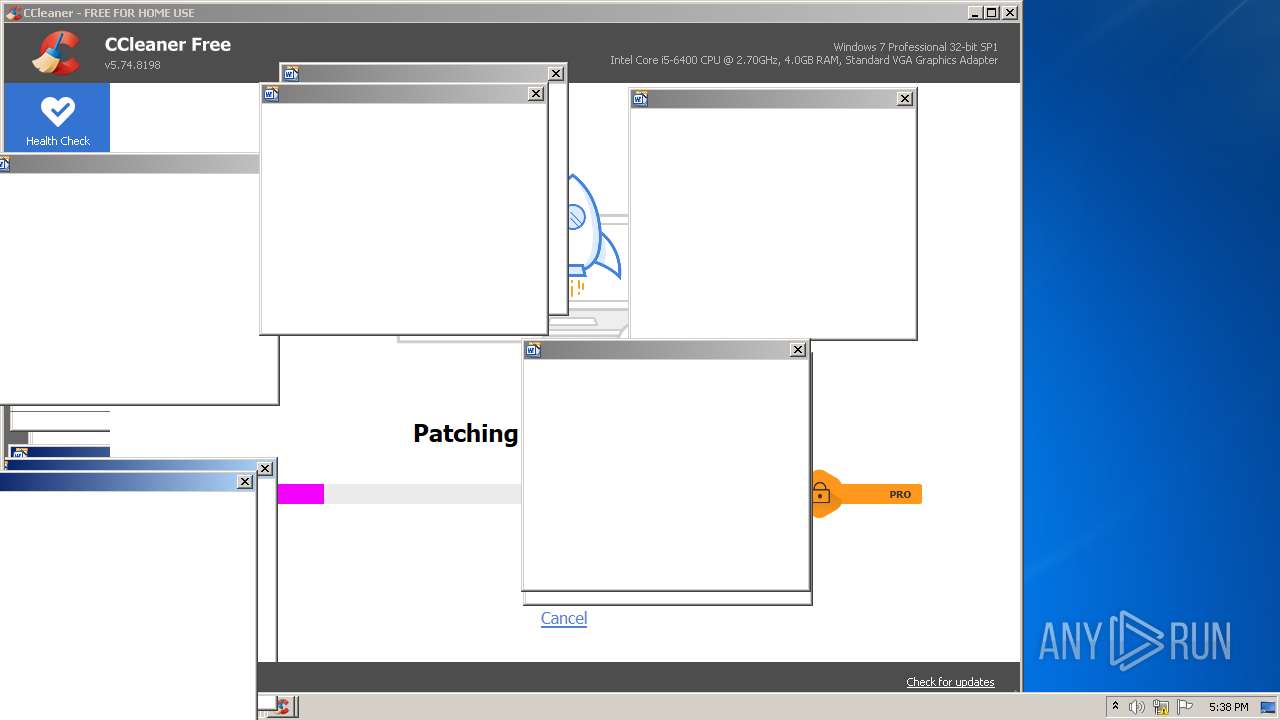This screenshot has height=720, width=1280.
Task: Click the CCleaner logo in the header
Action: click(x=56, y=52)
